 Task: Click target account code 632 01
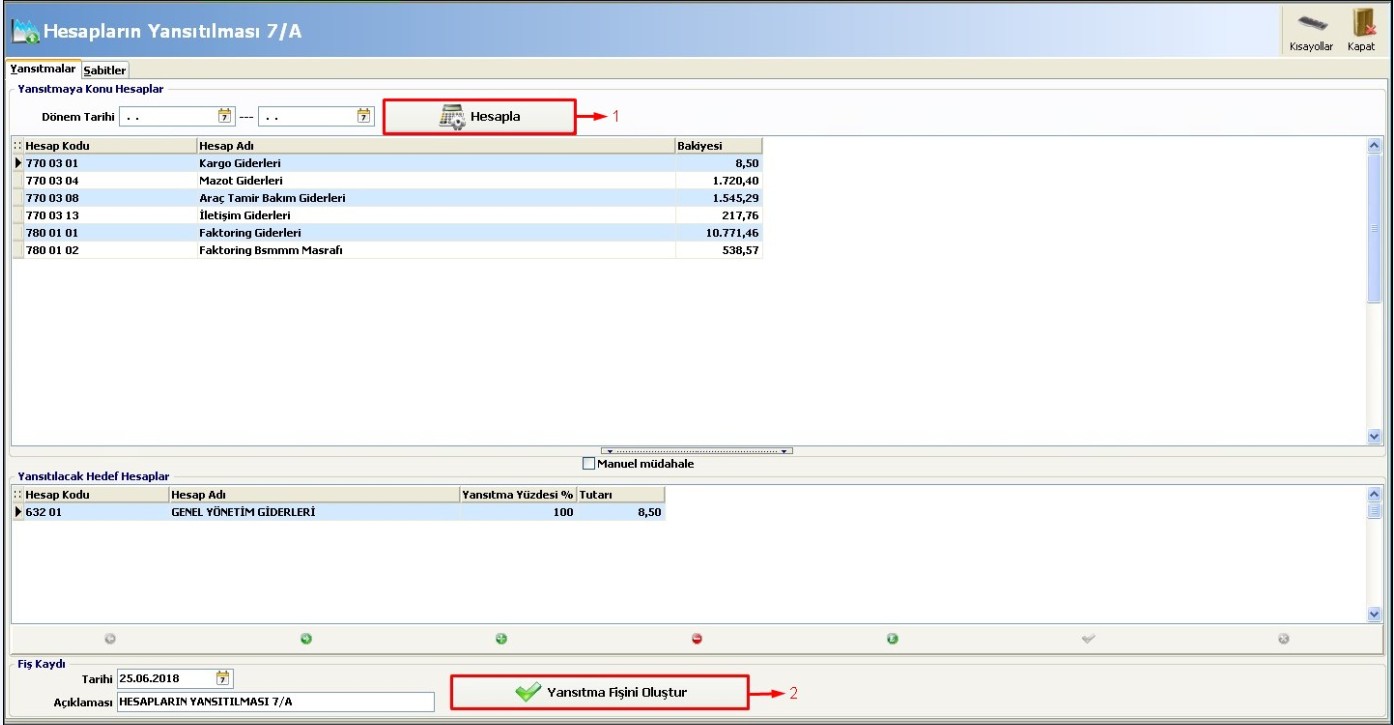click(x=43, y=513)
